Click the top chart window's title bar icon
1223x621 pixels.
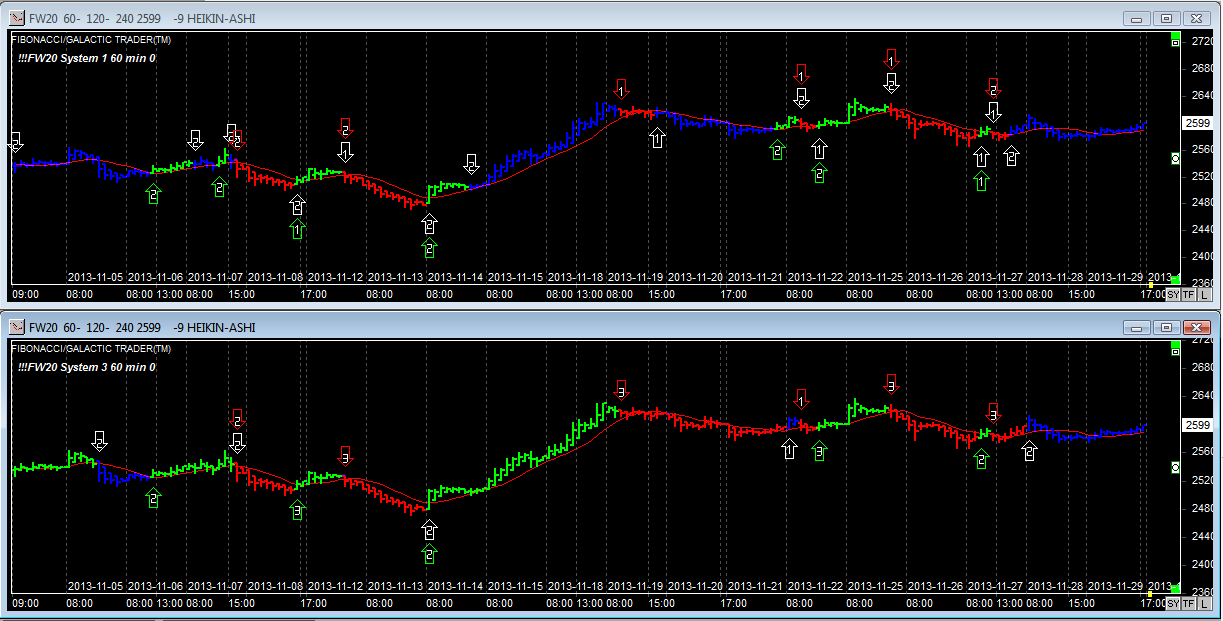17,18
